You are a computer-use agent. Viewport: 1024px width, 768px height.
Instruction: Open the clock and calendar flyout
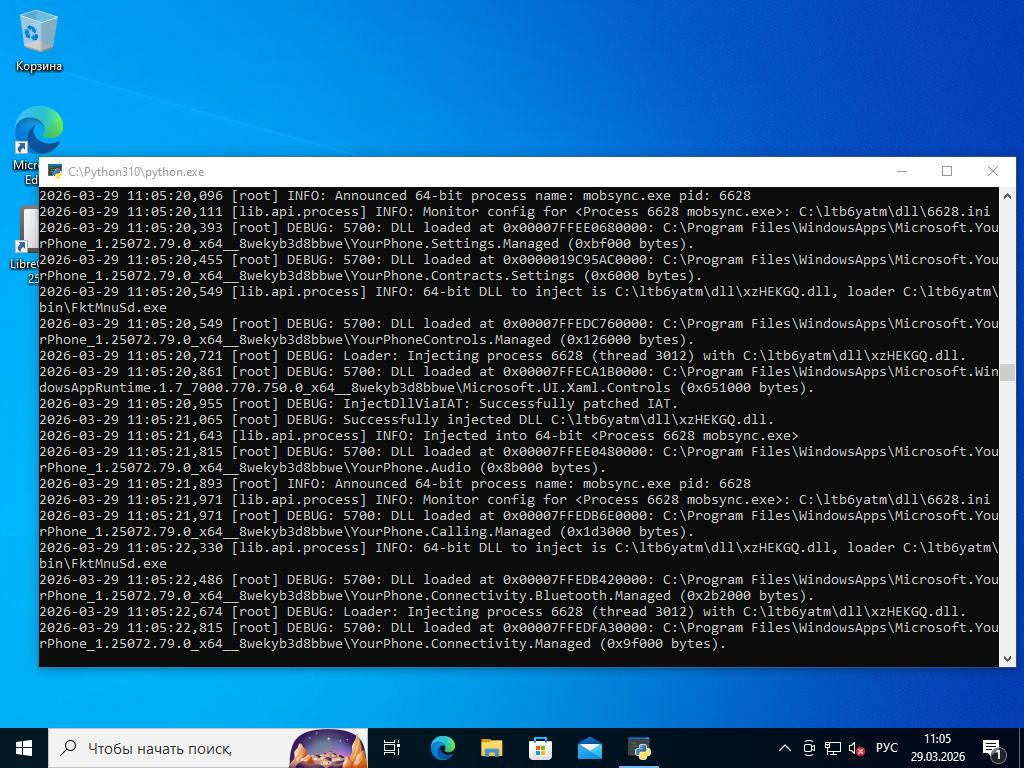click(937, 748)
